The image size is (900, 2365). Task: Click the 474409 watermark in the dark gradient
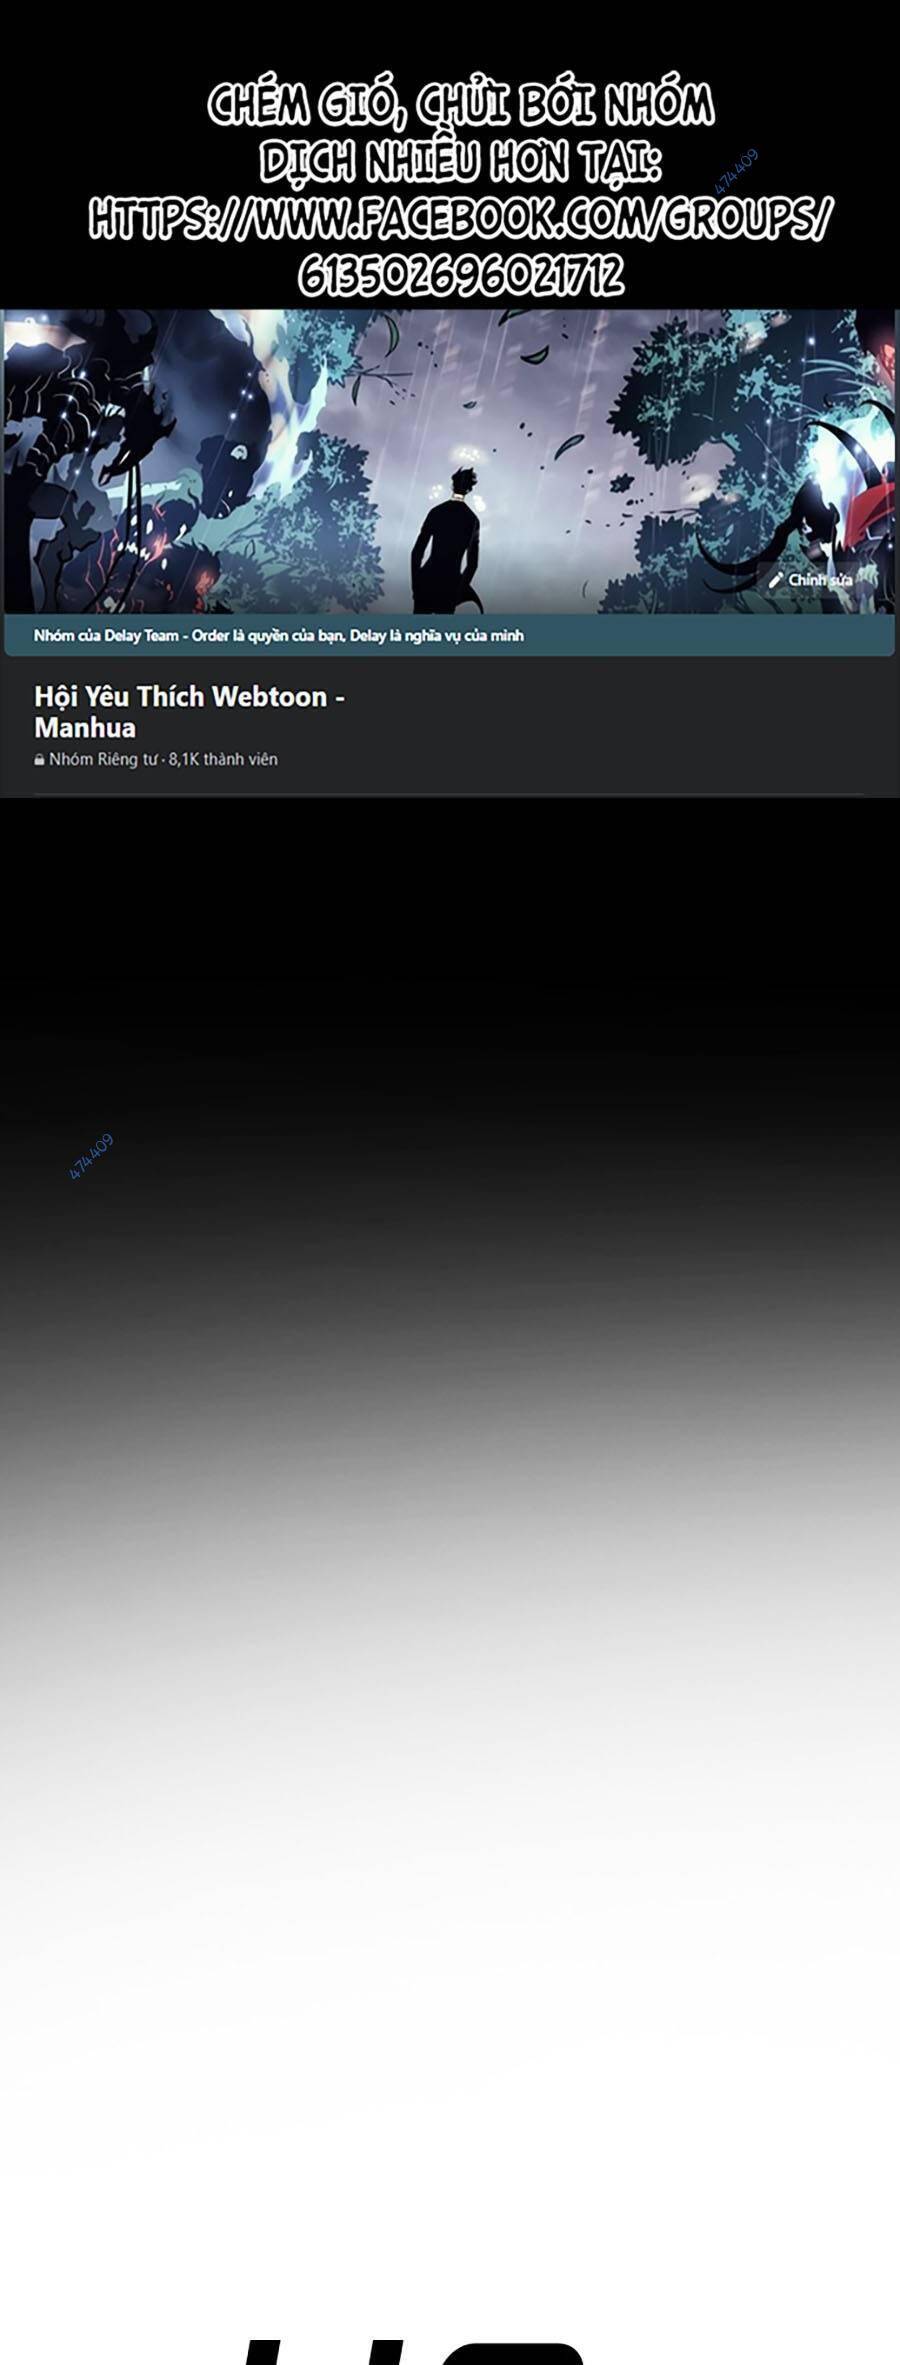[91, 1156]
